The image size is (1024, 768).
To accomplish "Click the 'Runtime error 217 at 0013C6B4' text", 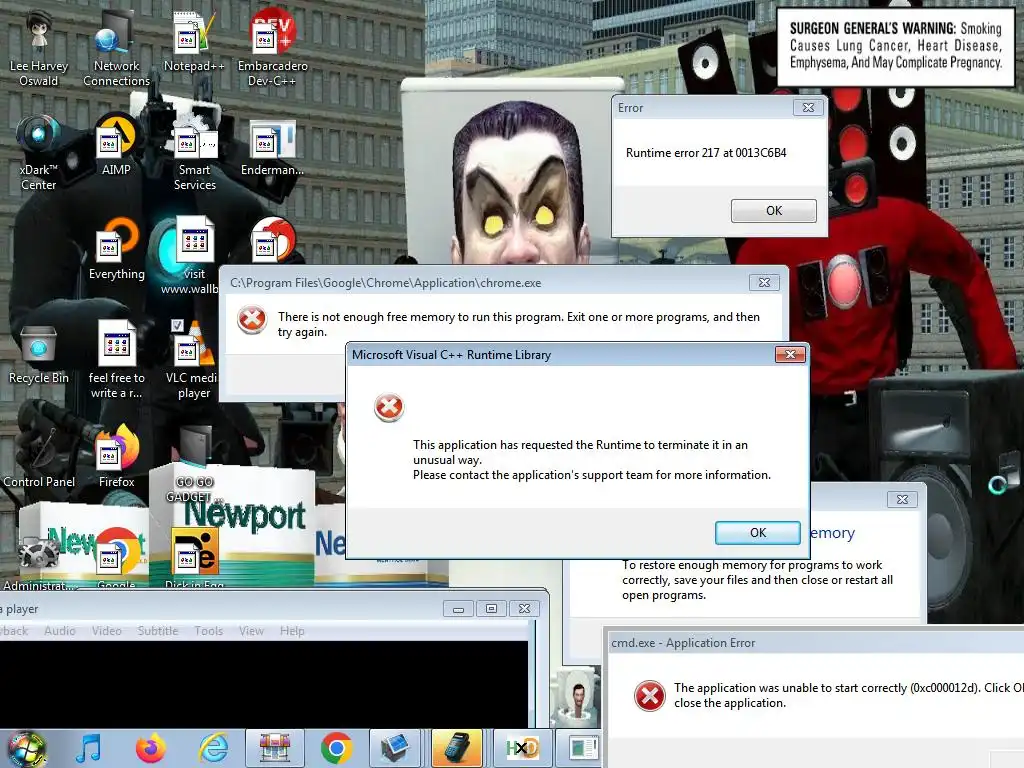I will point(706,153).
